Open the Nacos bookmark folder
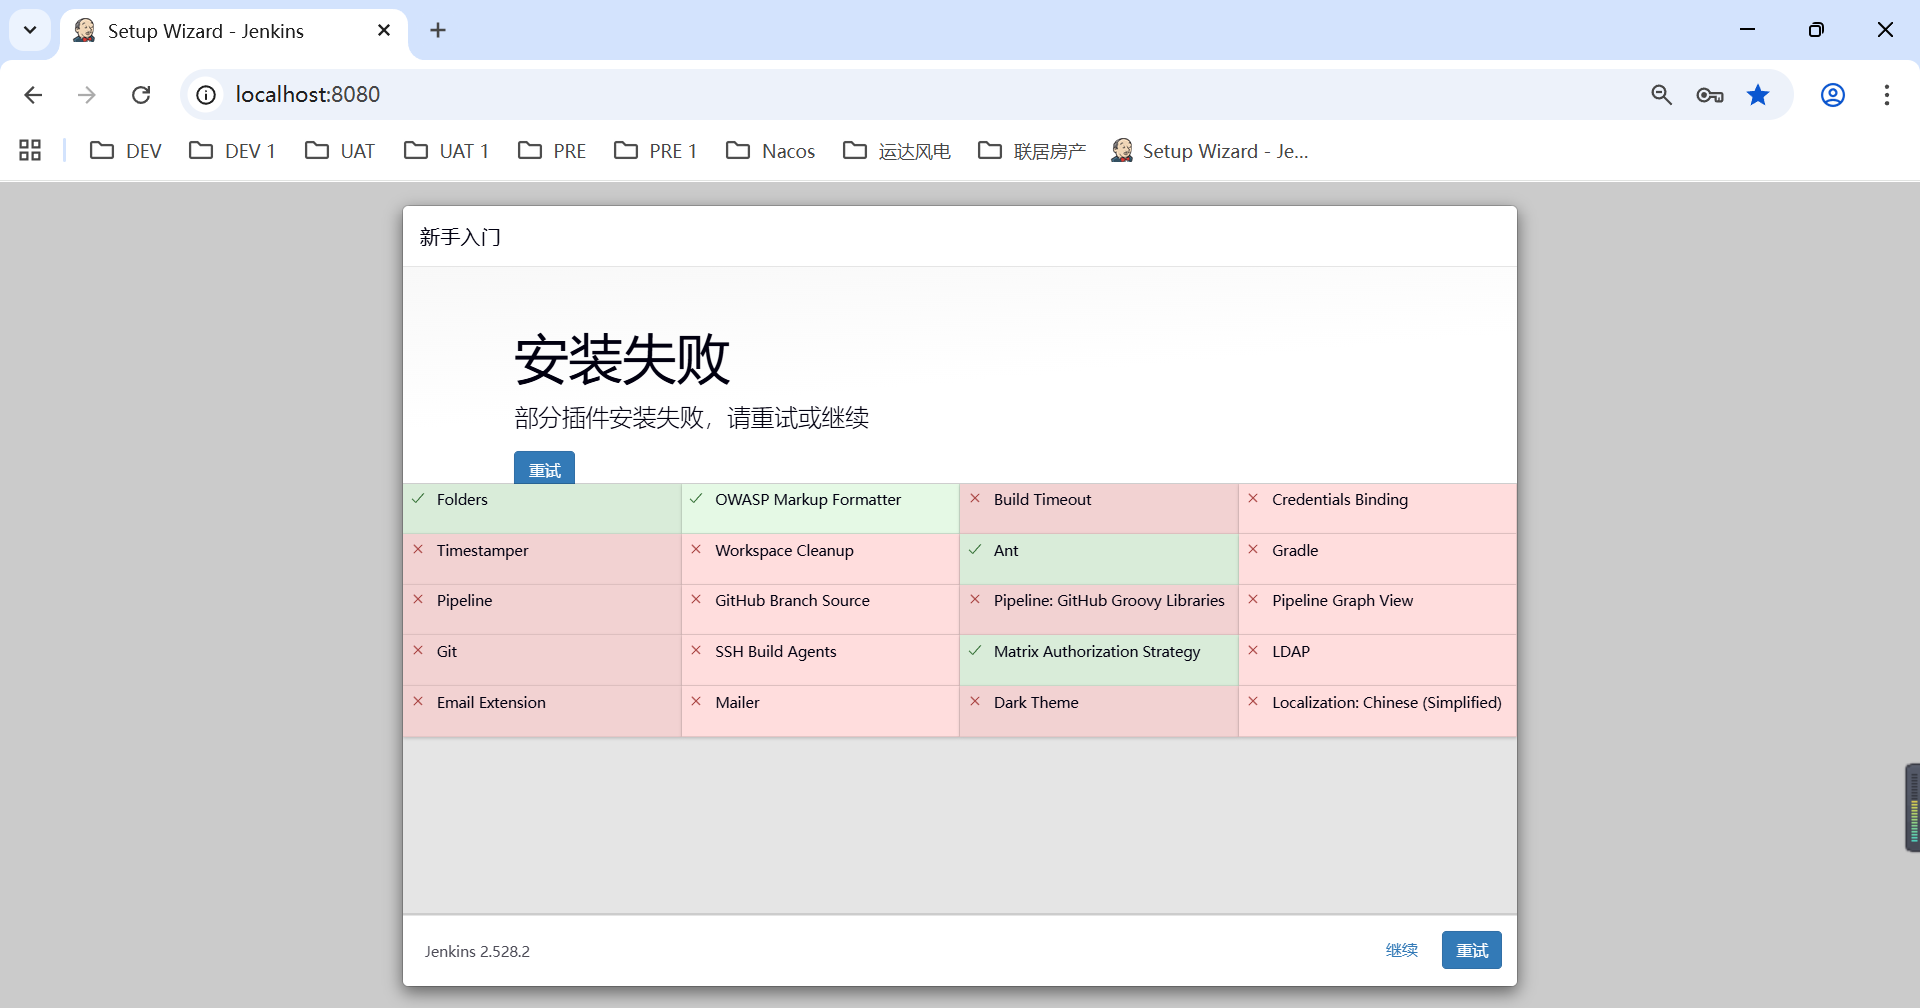 coord(770,151)
